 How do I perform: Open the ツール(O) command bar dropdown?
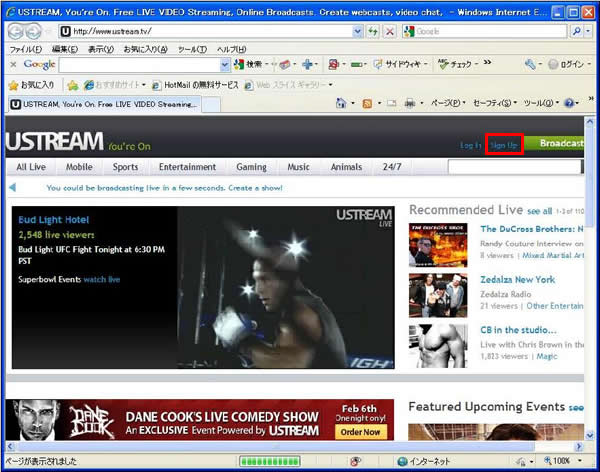tap(541, 103)
